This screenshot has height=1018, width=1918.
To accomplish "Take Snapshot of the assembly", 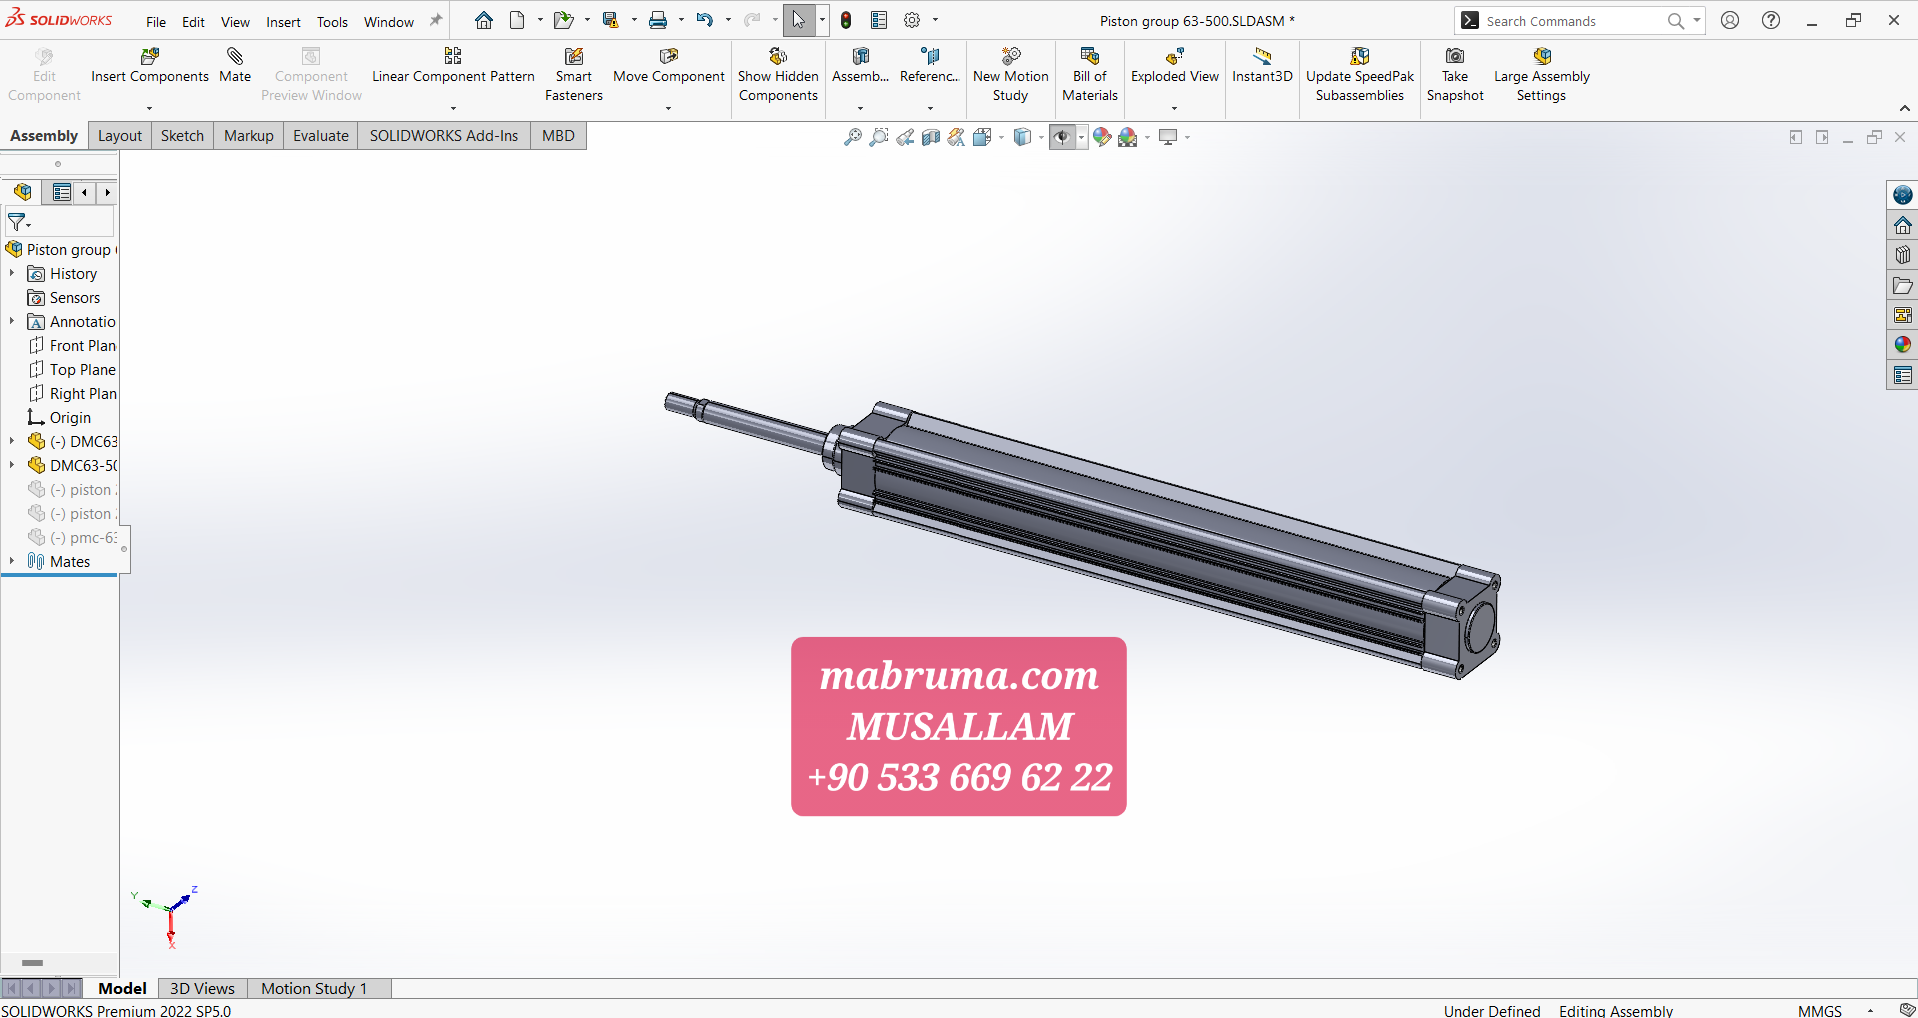I will [1455, 75].
